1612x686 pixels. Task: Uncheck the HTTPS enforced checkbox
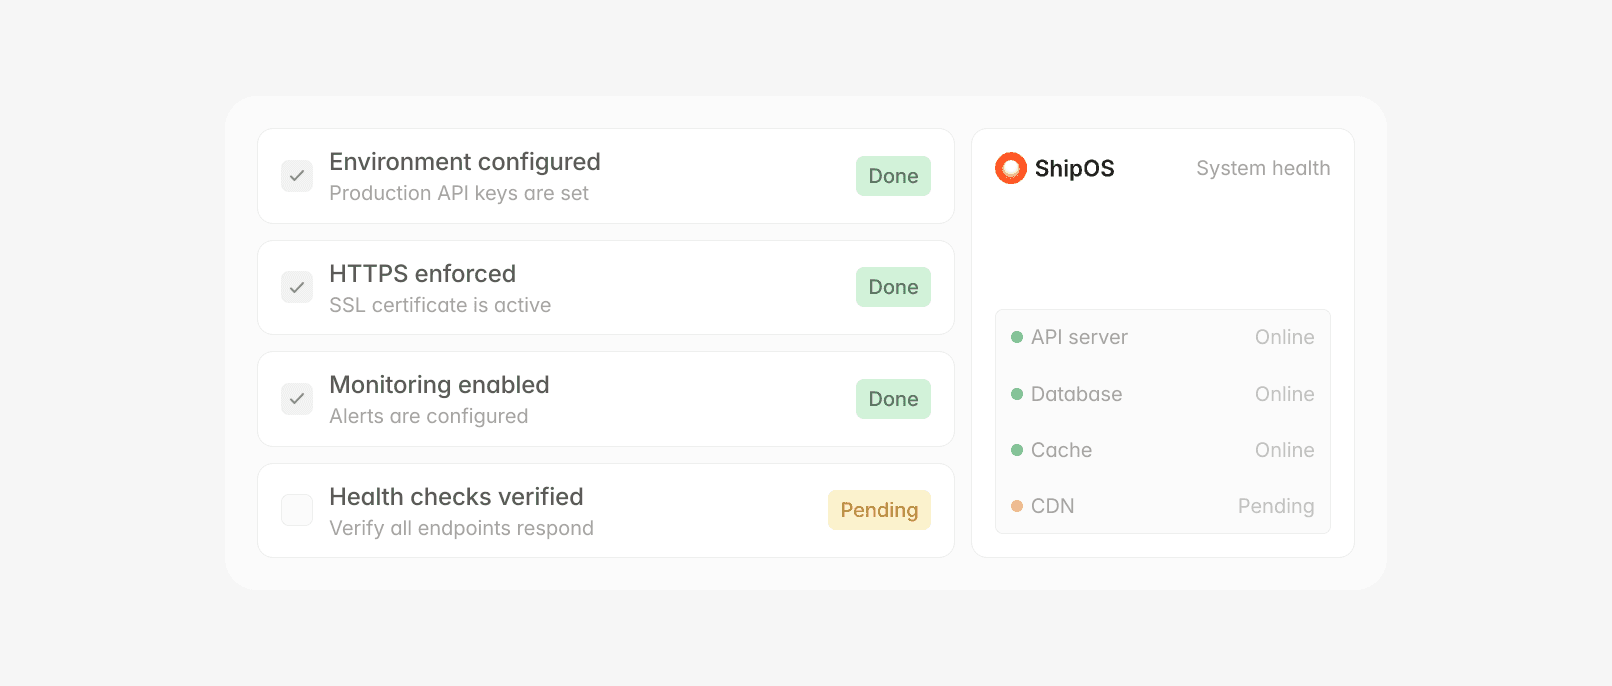coord(297,288)
